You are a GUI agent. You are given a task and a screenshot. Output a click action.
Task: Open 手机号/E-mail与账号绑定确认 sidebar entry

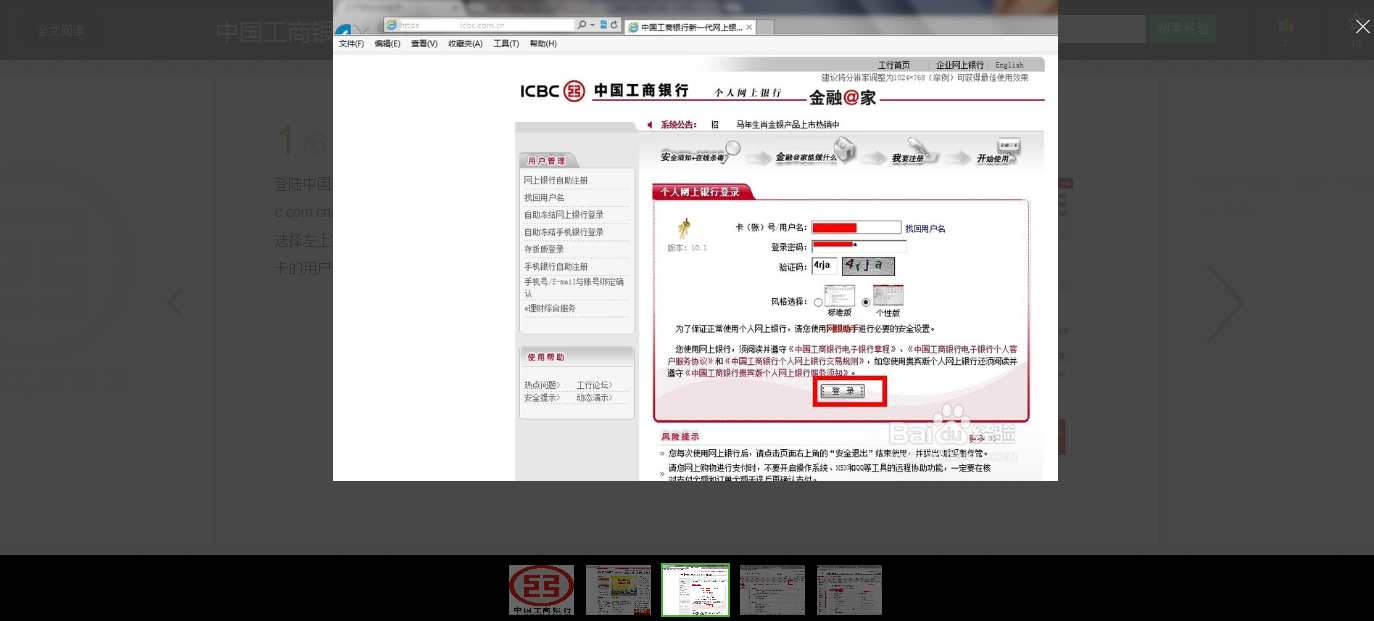click(x=574, y=288)
